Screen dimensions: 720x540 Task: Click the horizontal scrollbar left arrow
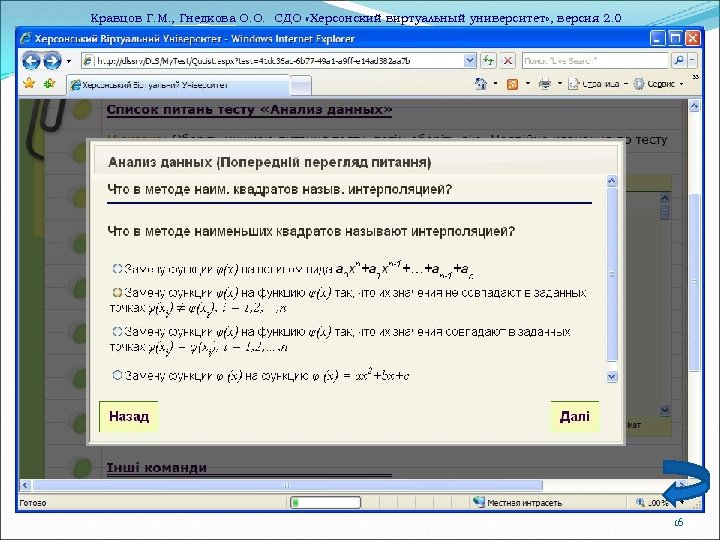pyautogui.click(x=25, y=485)
